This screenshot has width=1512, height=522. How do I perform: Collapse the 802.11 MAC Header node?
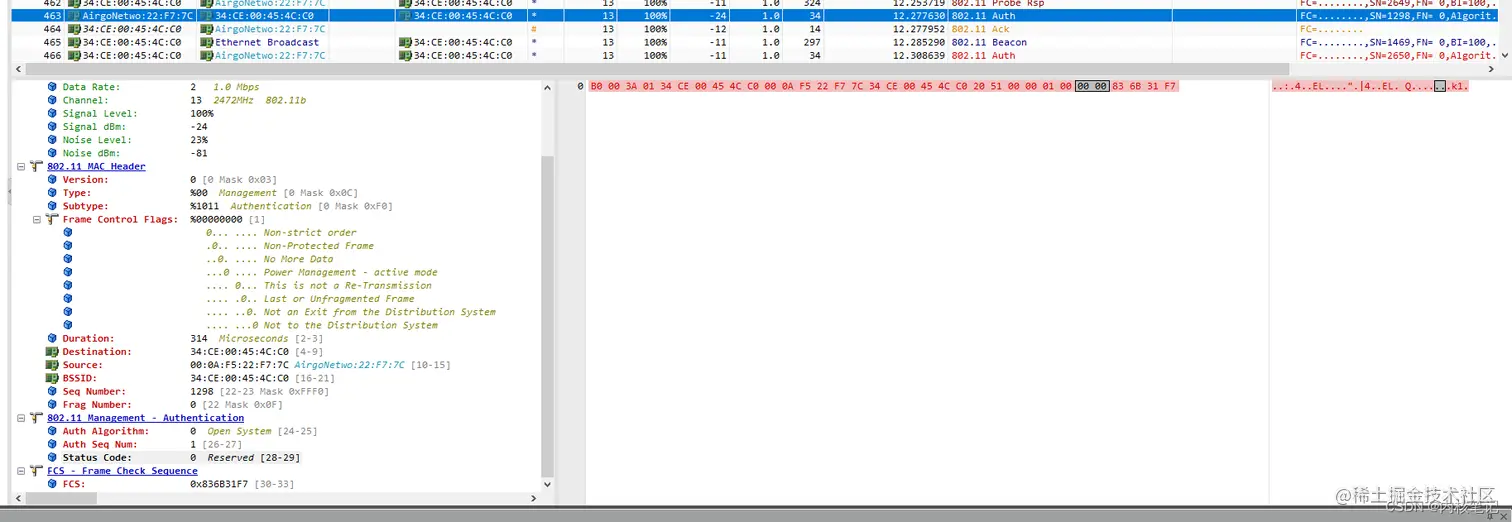pyautogui.click(x=21, y=167)
